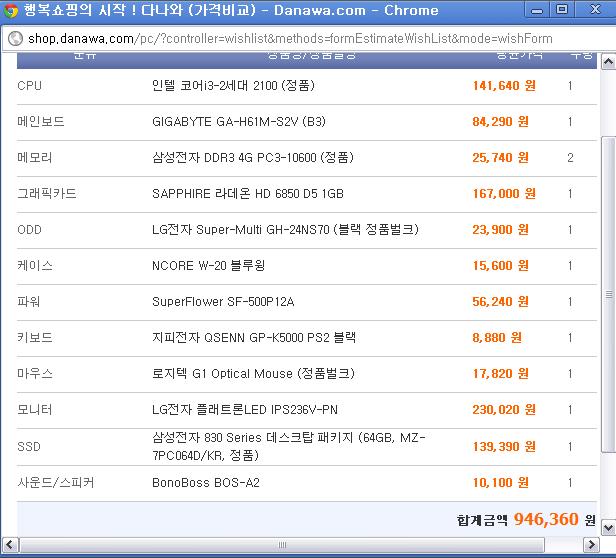The width and height of the screenshot is (616, 558).
Task: Click the 141,640 원 CPU price
Action: pyautogui.click(x=504, y=86)
